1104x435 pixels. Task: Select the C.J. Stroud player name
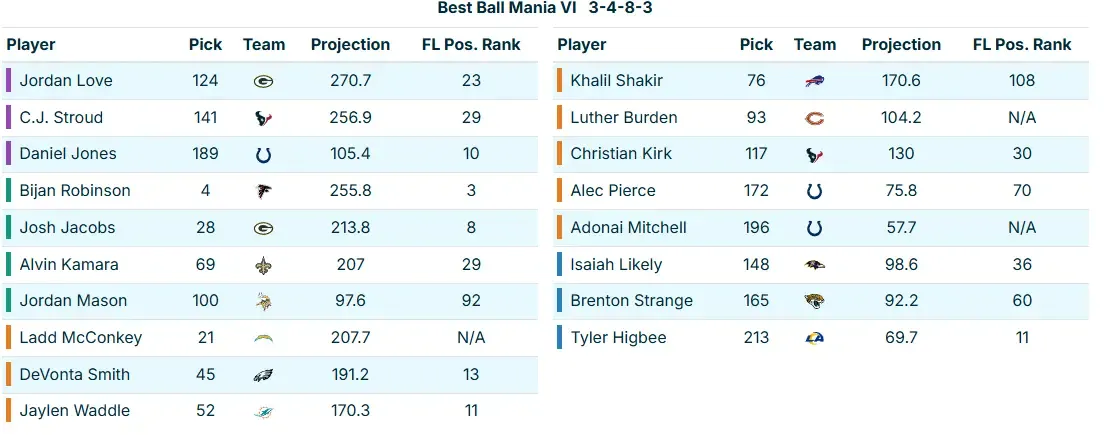(x=61, y=118)
